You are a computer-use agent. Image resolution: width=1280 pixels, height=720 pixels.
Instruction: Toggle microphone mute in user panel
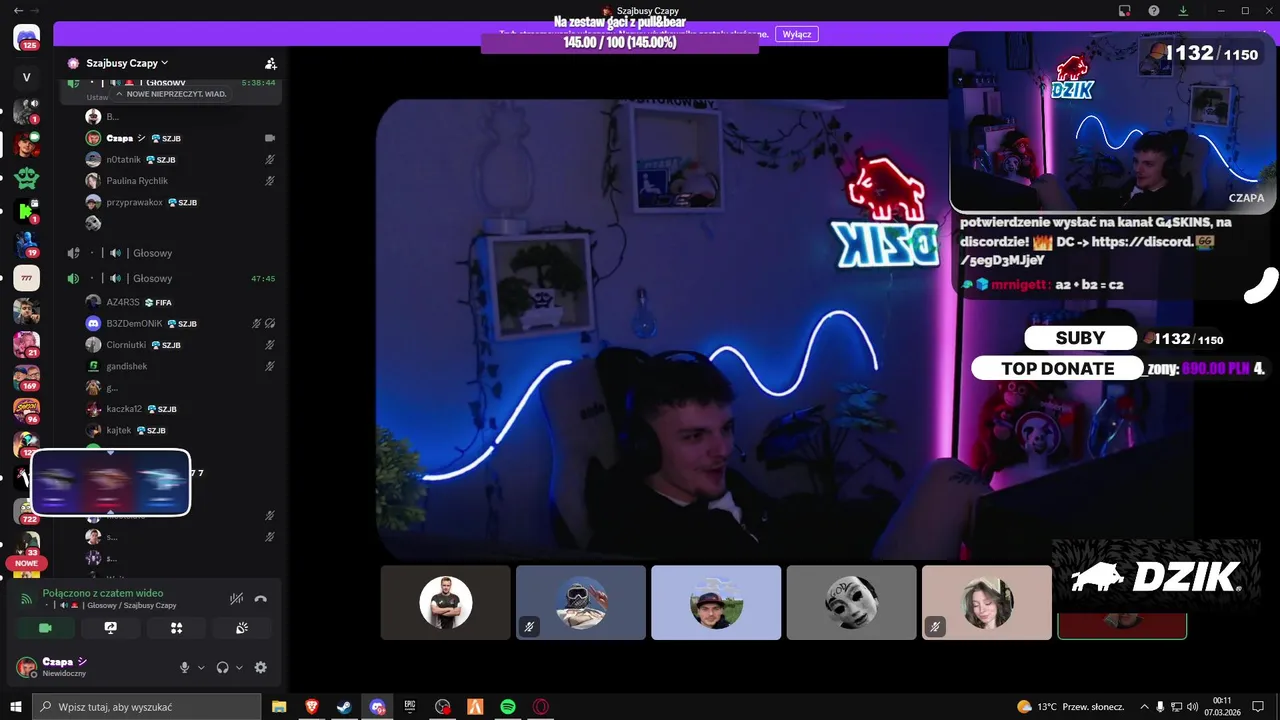coord(184,667)
